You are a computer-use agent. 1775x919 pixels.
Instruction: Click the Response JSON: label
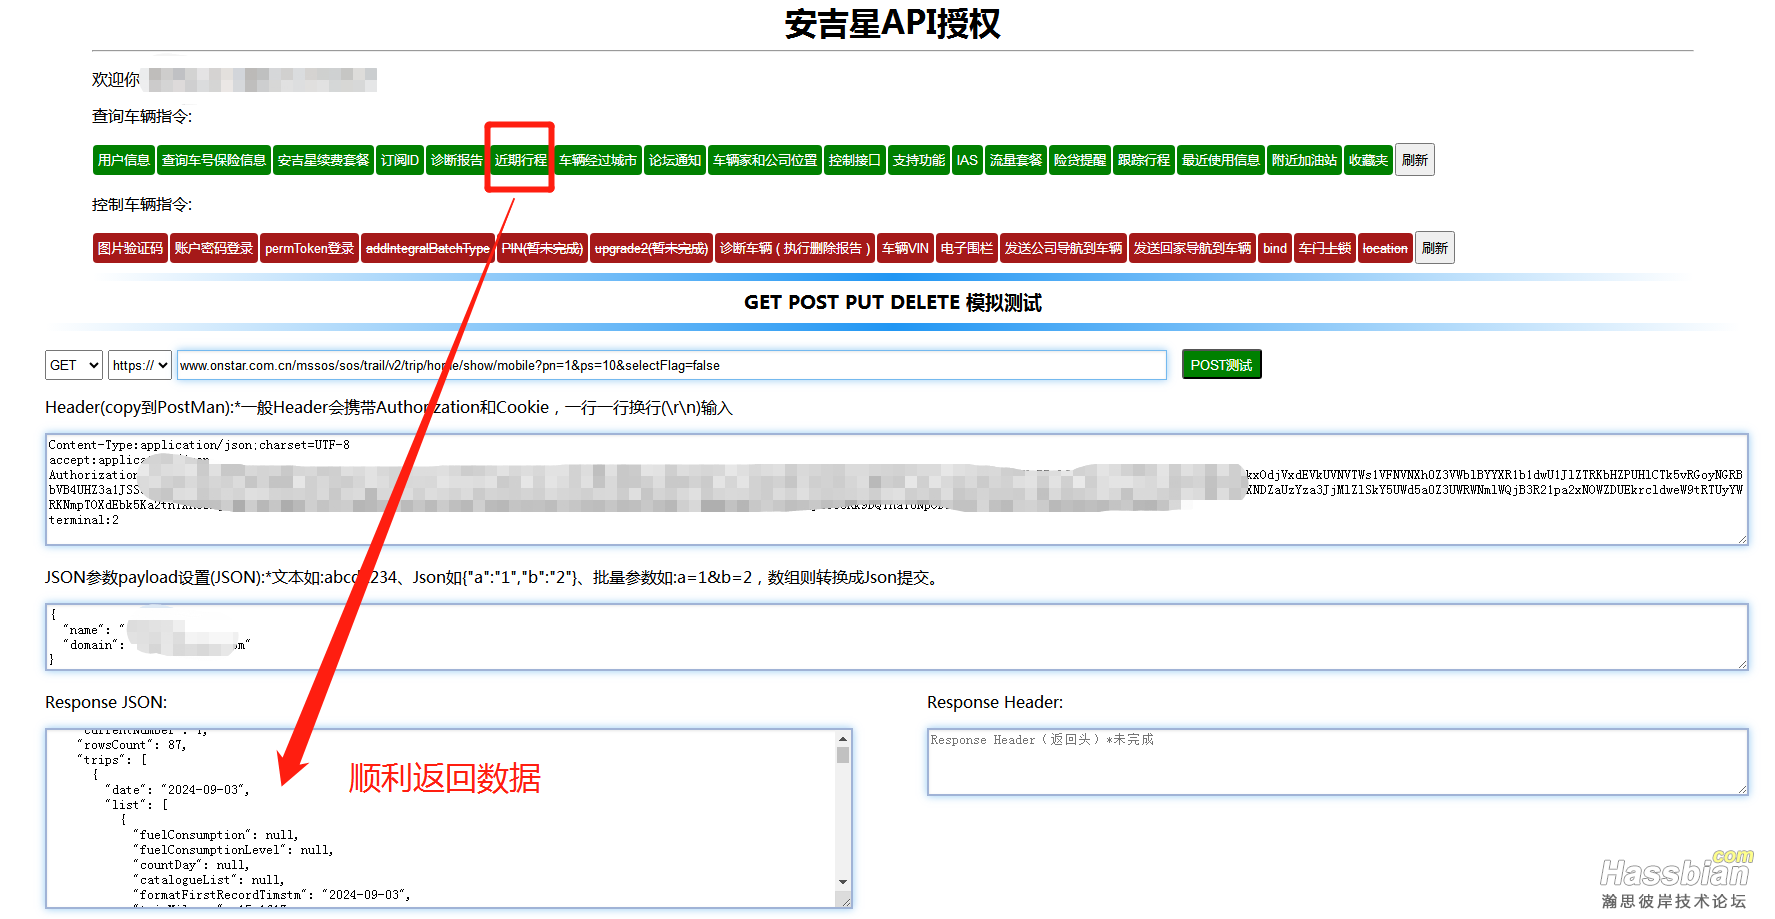106,702
